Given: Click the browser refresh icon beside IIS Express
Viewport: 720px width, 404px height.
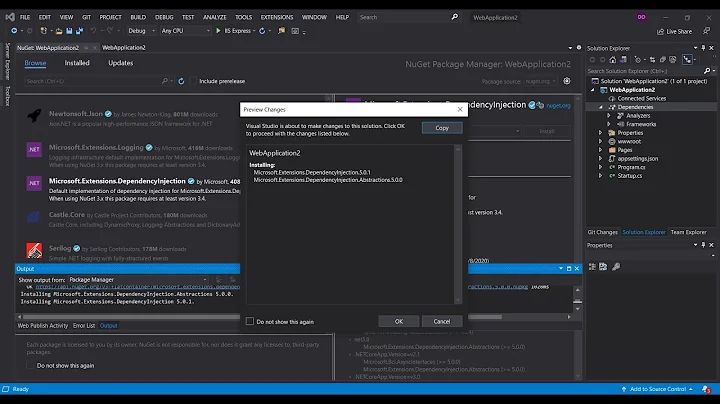Looking at the screenshot, I should coord(262,31).
